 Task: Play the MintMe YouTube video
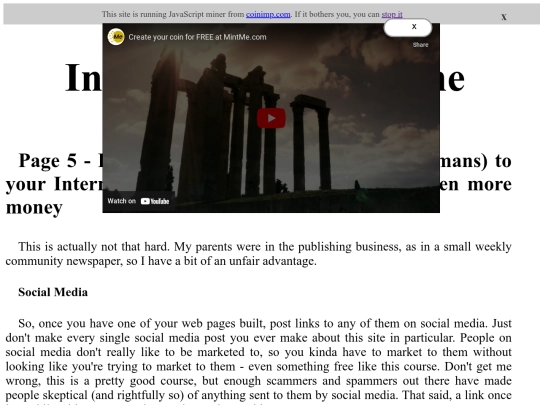click(x=271, y=118)
